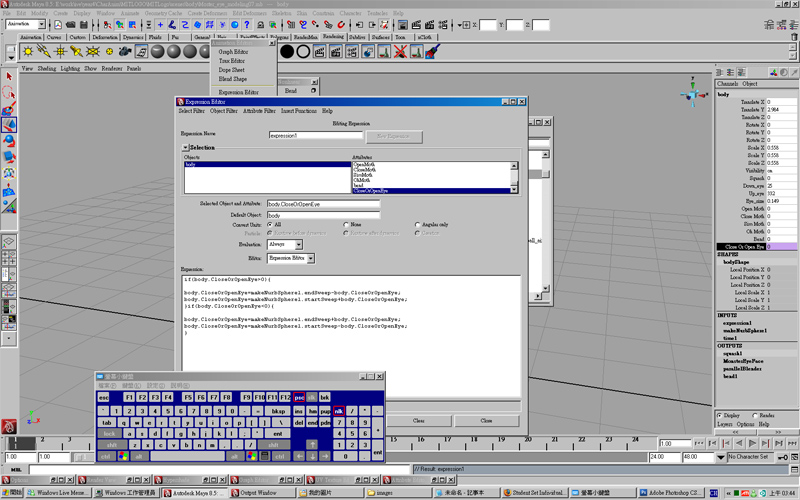
Task: Click the camera icon on the Rendering shelf
Action: [125, 52]
